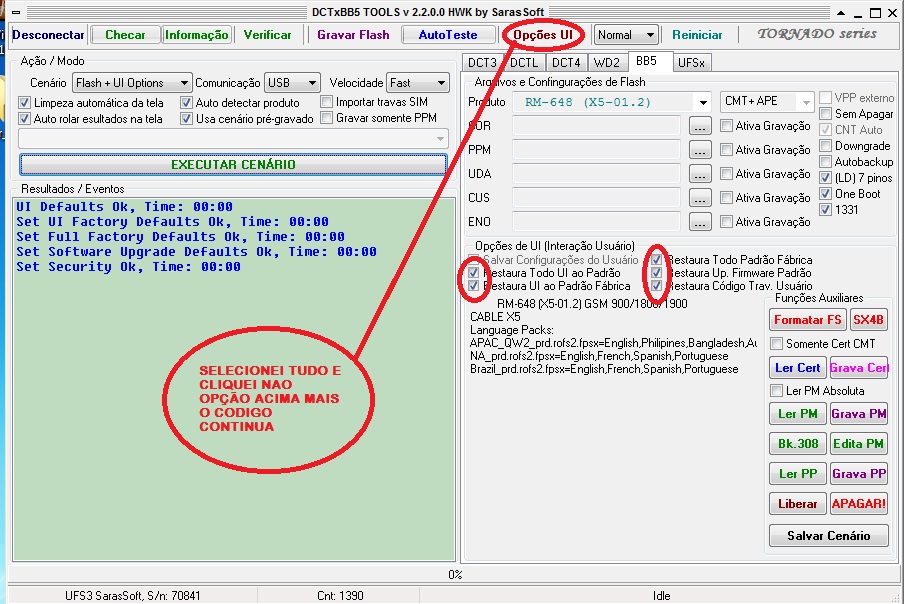Image resolution: width=904 pixels, height=604 pixels.
Task: Click the PPM file path field
Action: (x=596, y=150)
